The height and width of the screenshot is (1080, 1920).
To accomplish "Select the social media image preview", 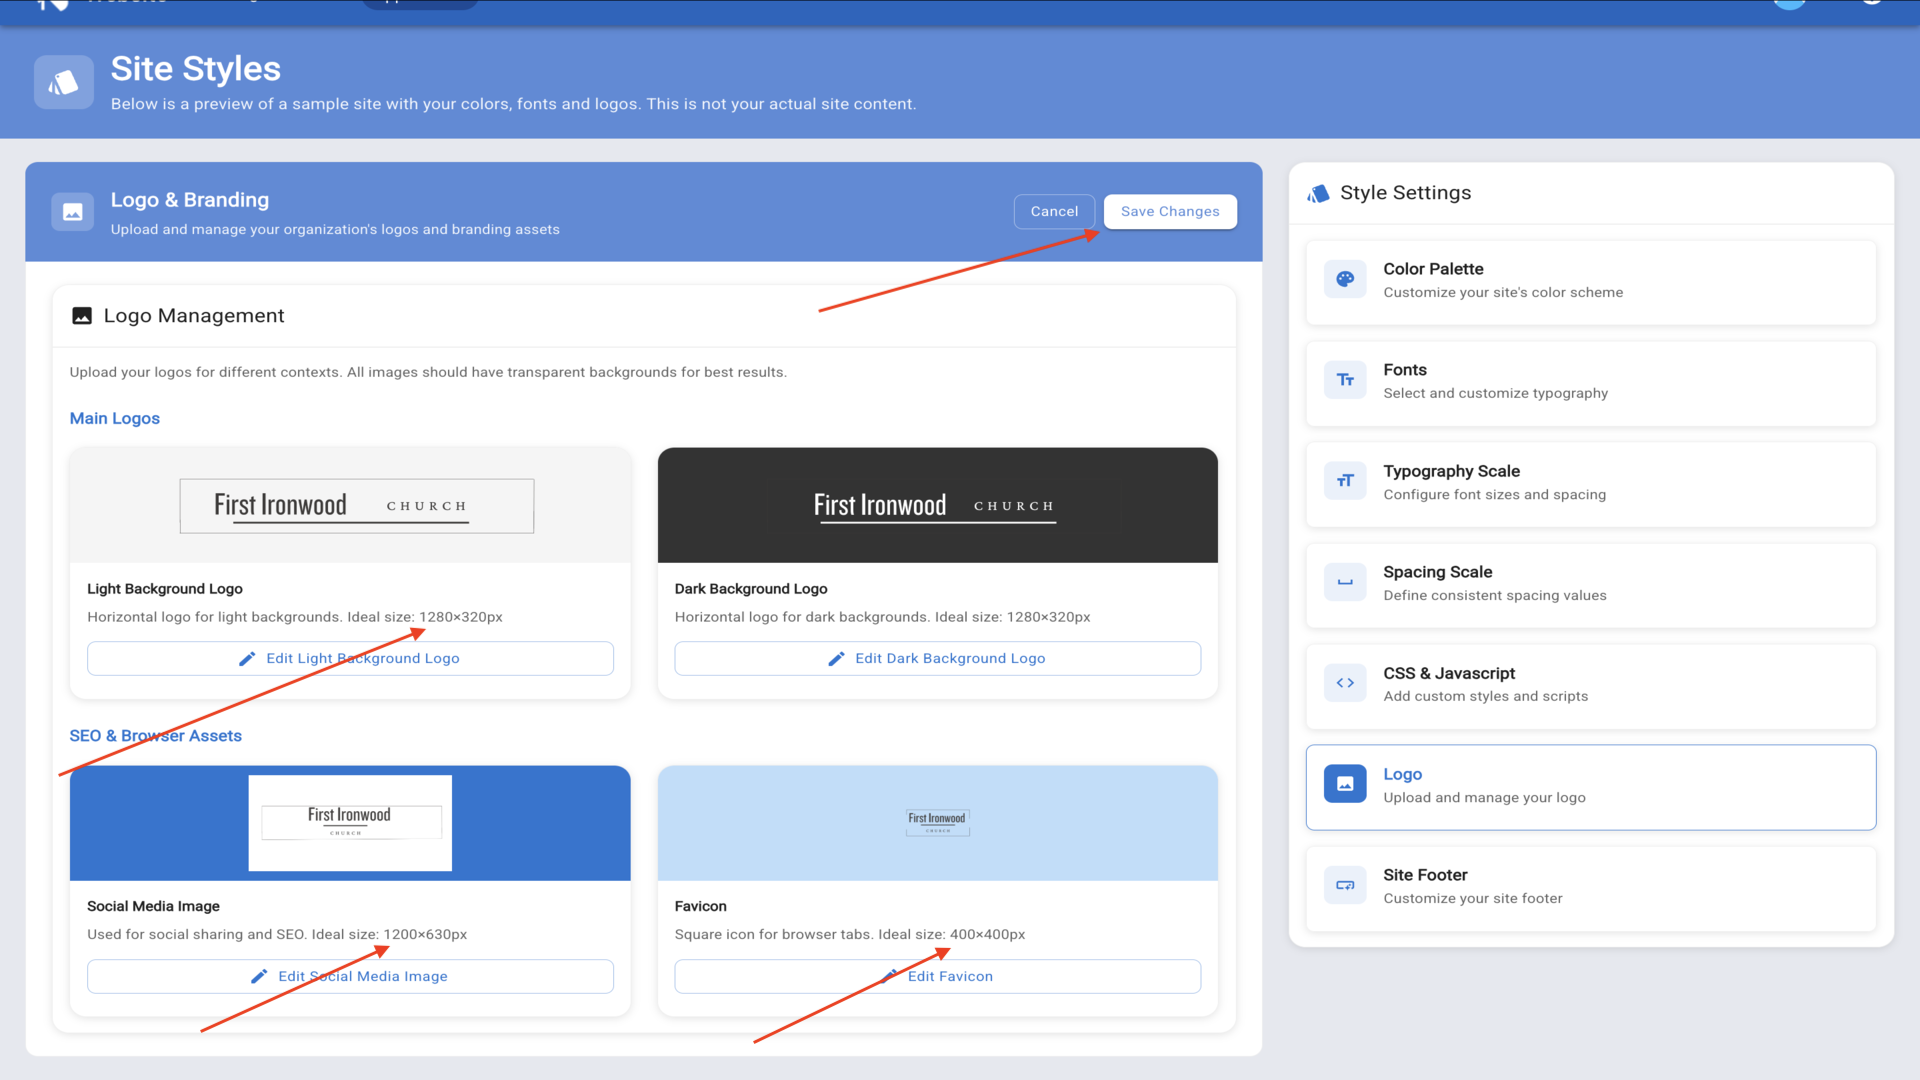I will (350, 824).
